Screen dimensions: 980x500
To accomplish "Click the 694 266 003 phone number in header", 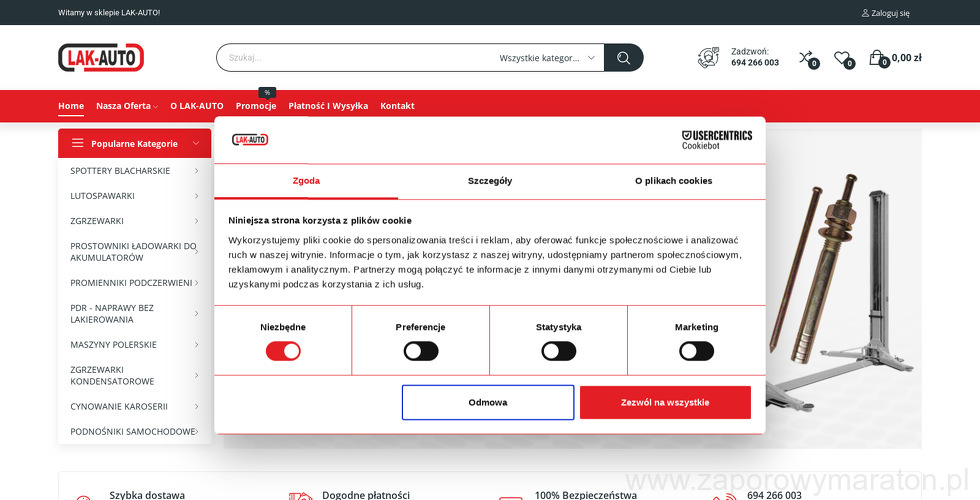I will coord(755,62).
